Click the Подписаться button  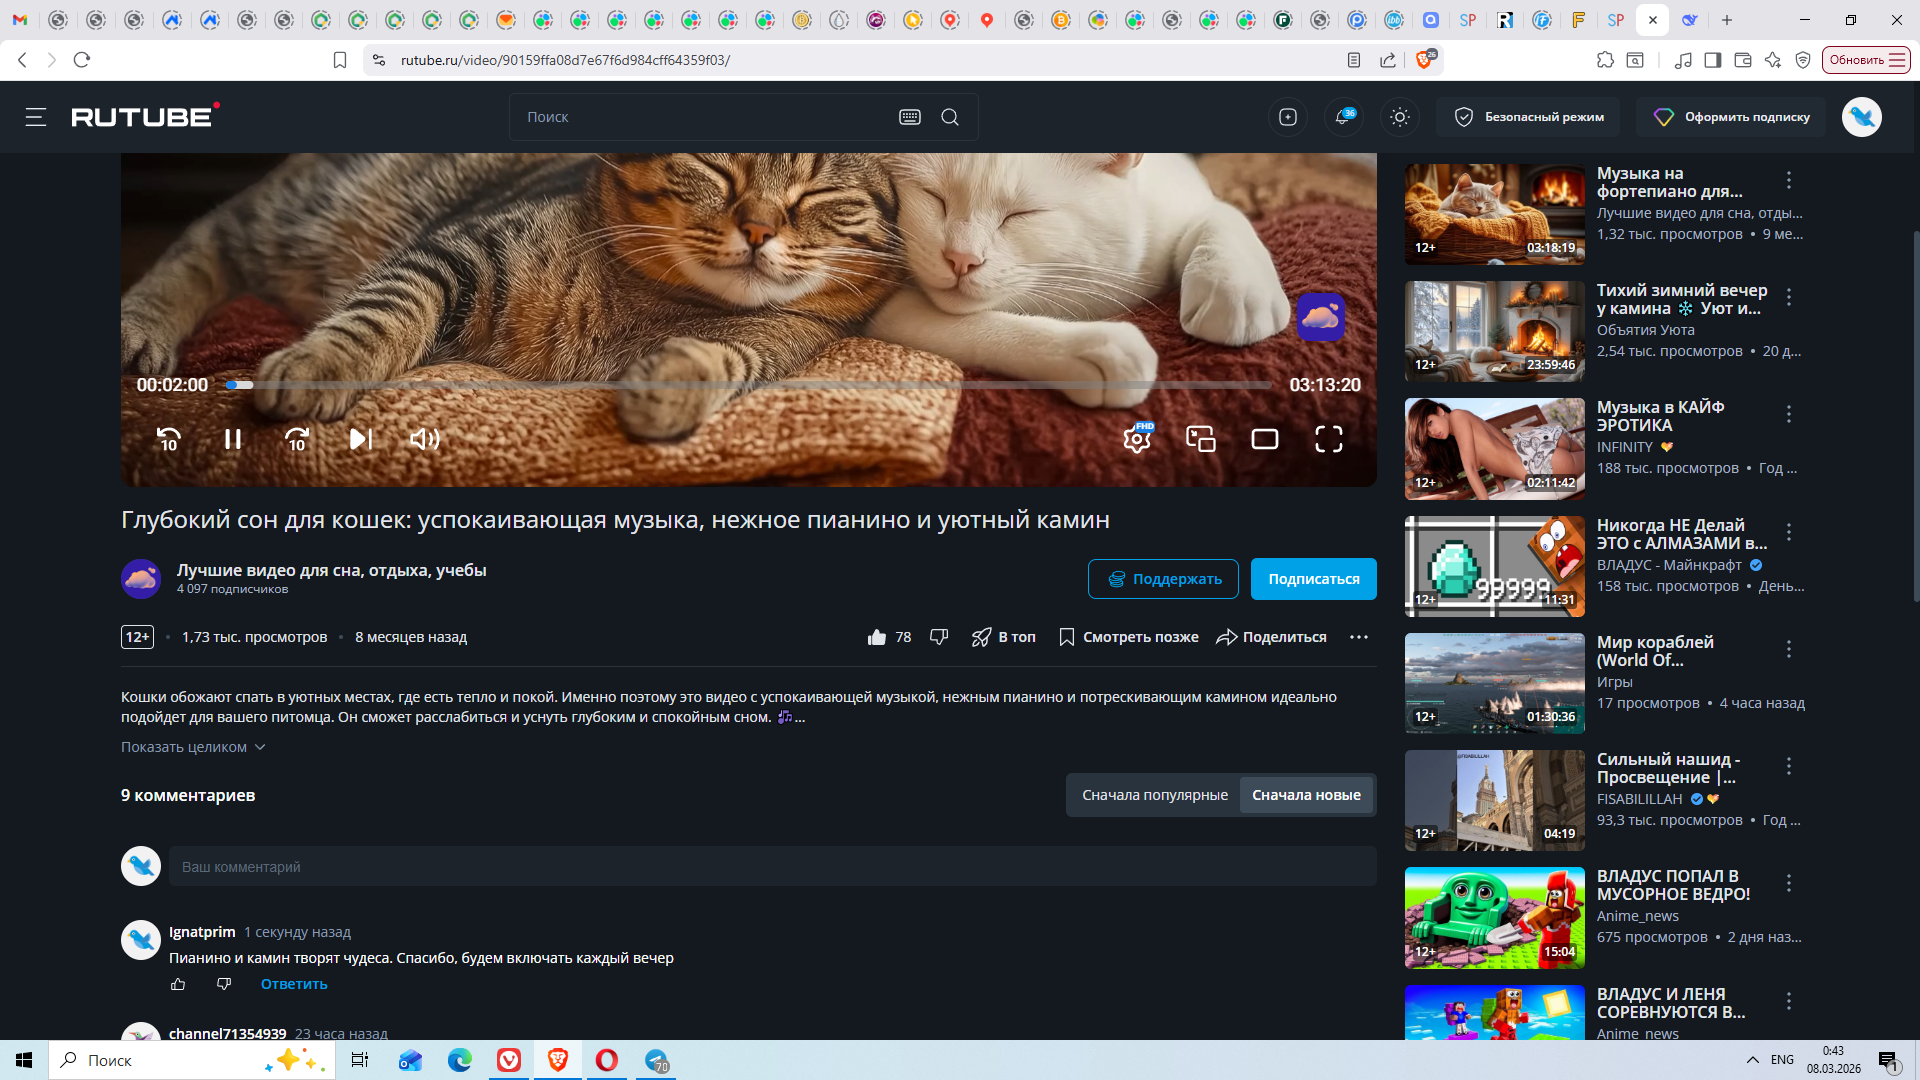pos(1313,579)
